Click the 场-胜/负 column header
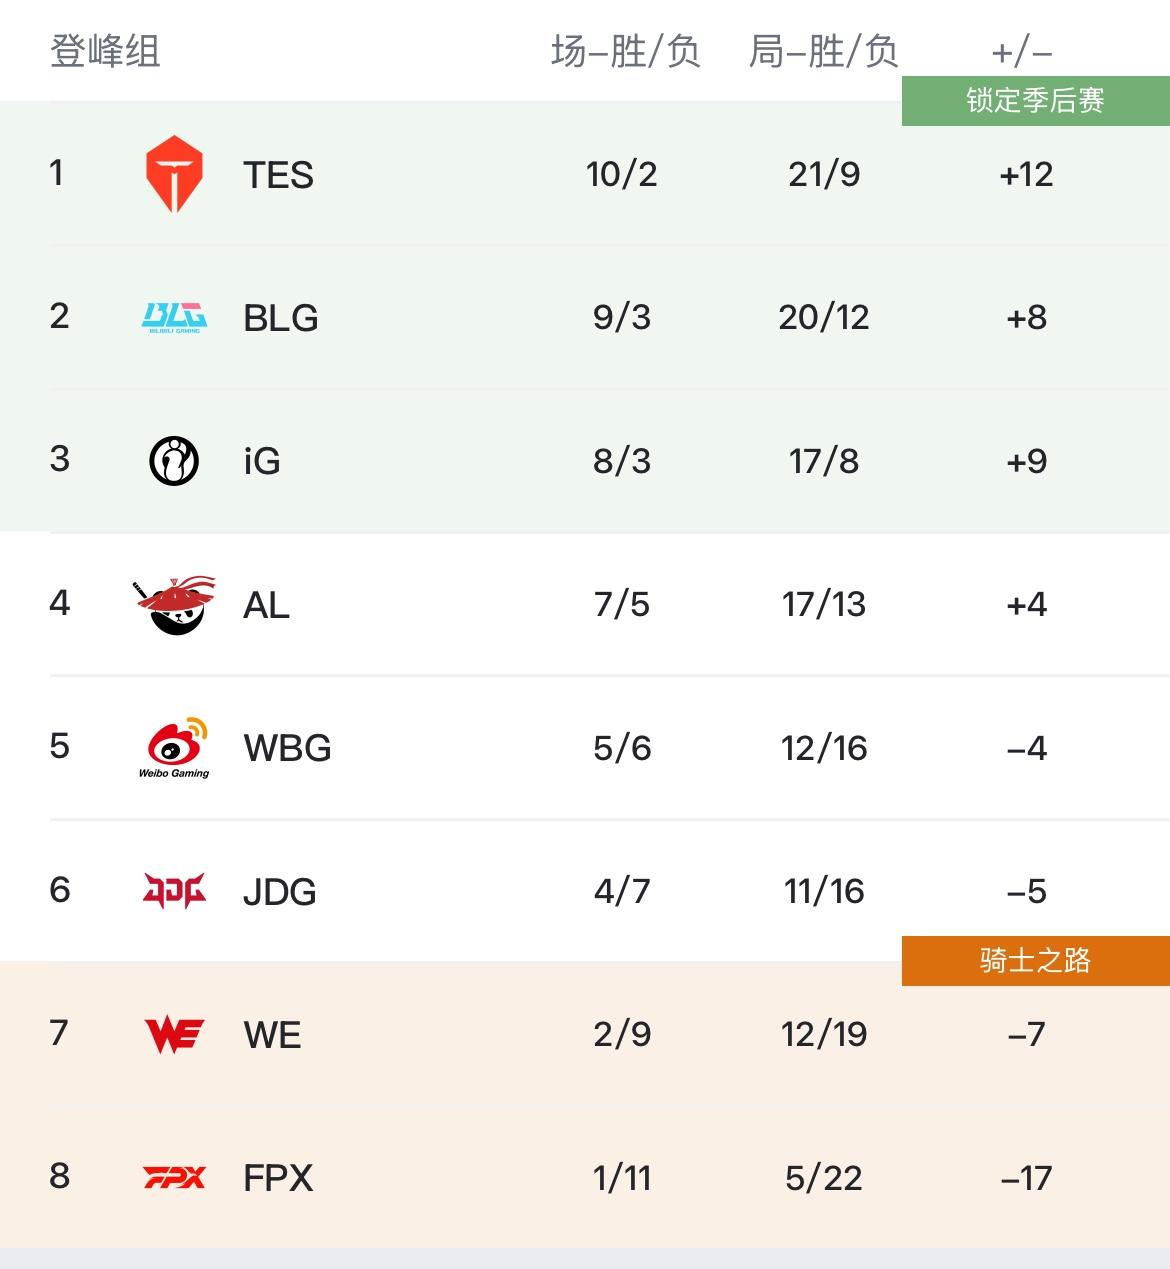The image size is (1170, 1269). pyautogui.click(x=625, y=51)
